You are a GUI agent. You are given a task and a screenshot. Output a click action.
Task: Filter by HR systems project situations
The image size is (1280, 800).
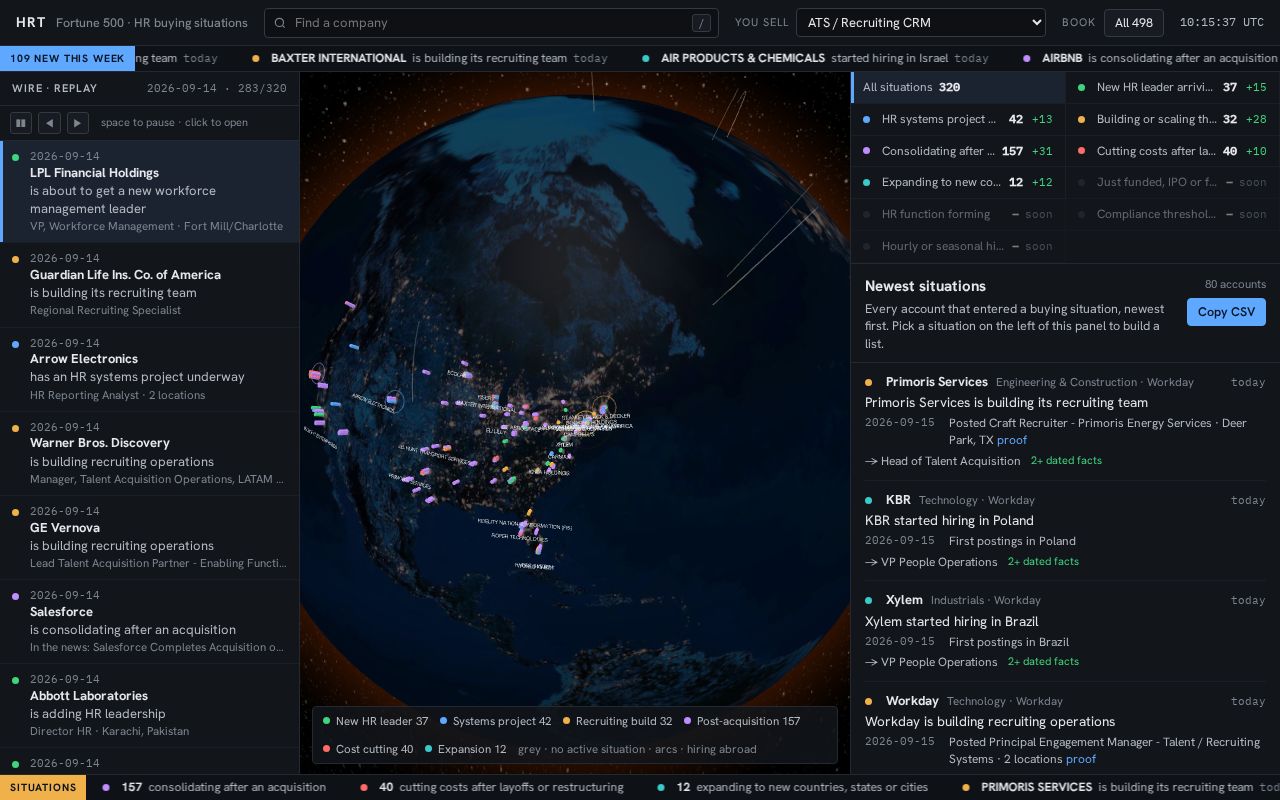pos(958,119)
